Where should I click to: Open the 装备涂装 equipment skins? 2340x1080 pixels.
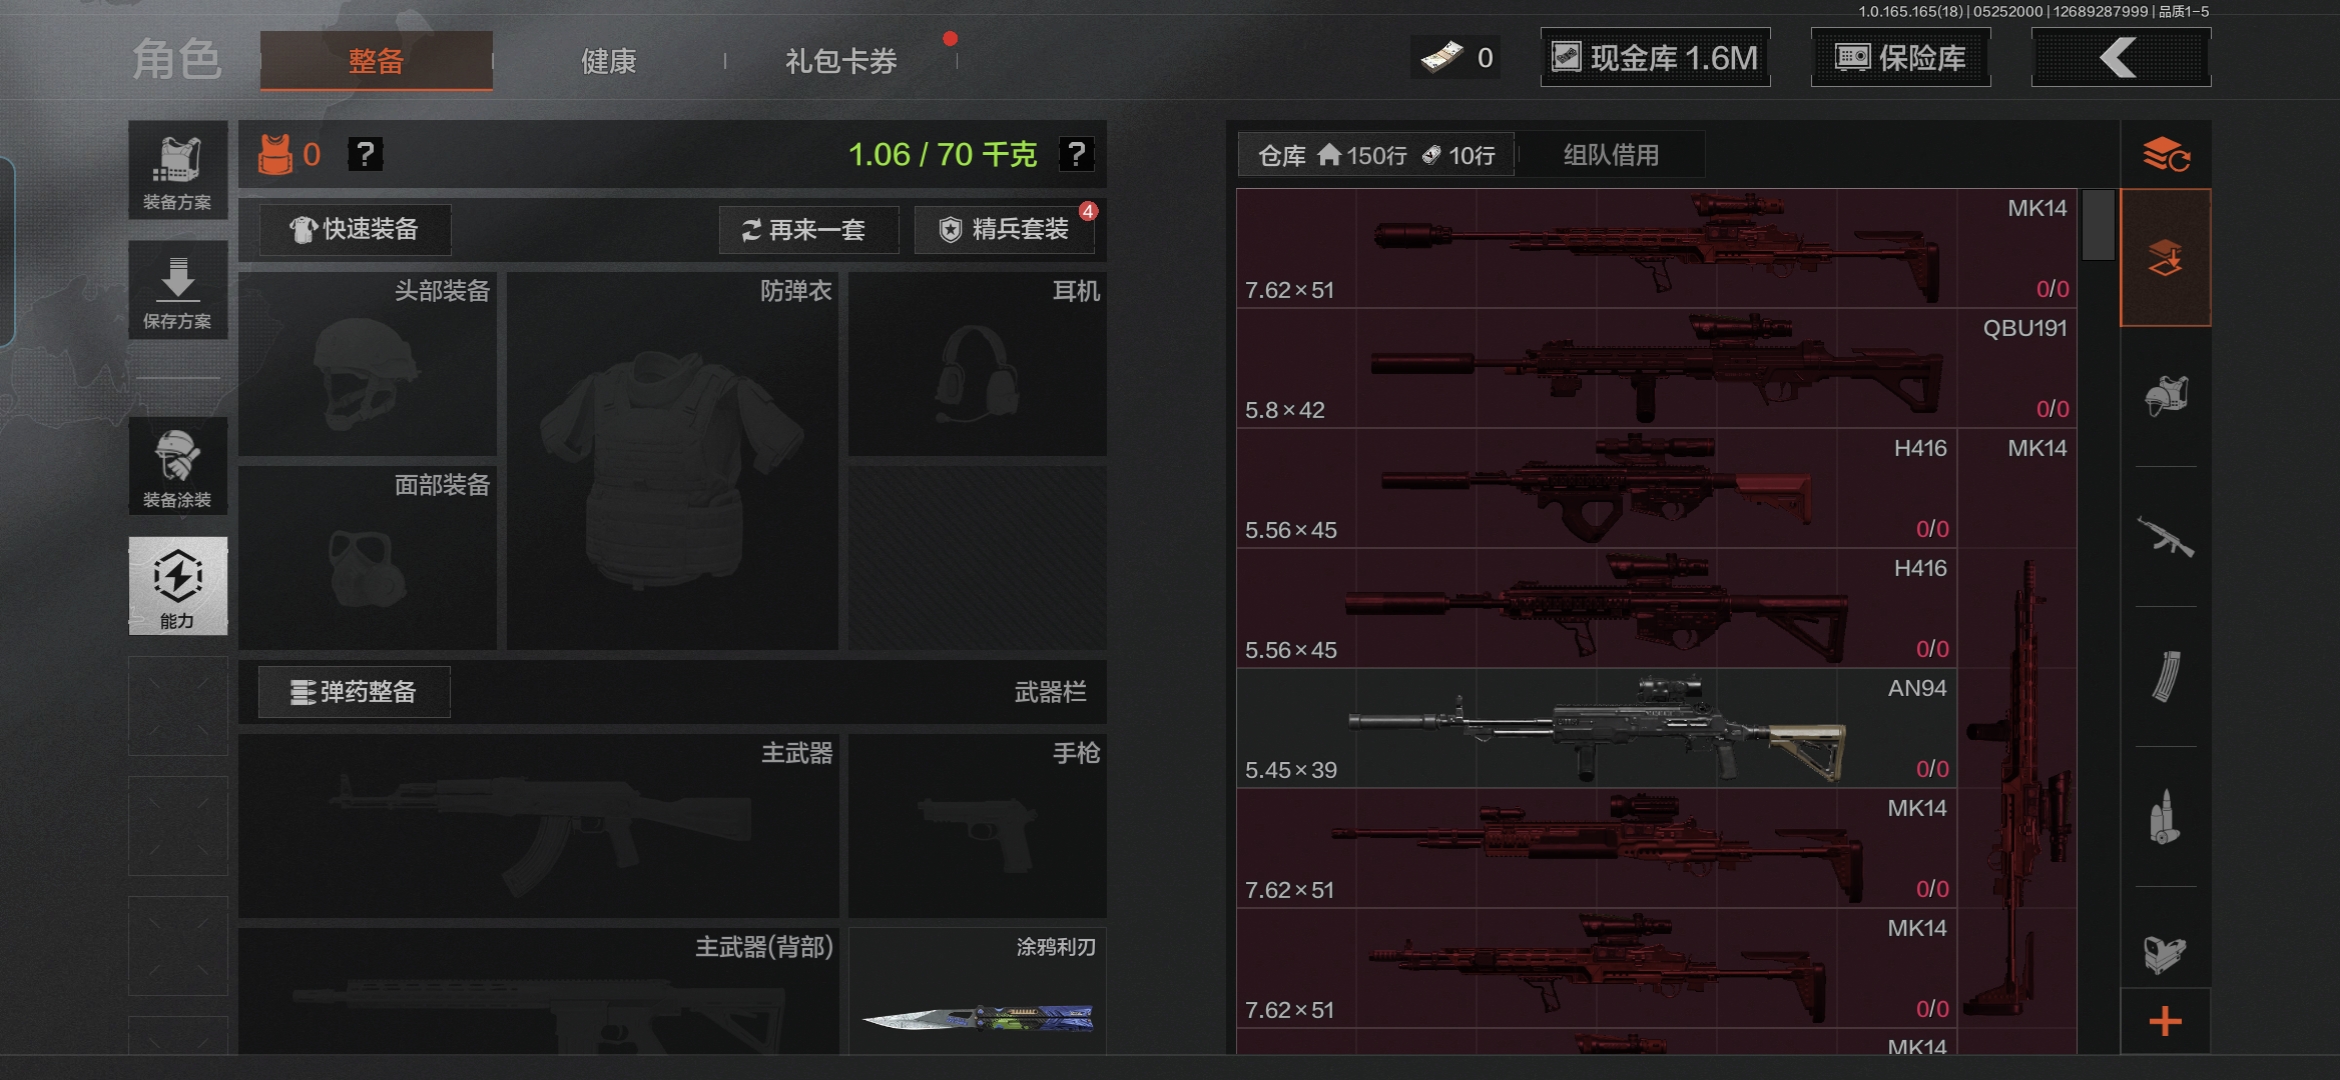point(178,467)
